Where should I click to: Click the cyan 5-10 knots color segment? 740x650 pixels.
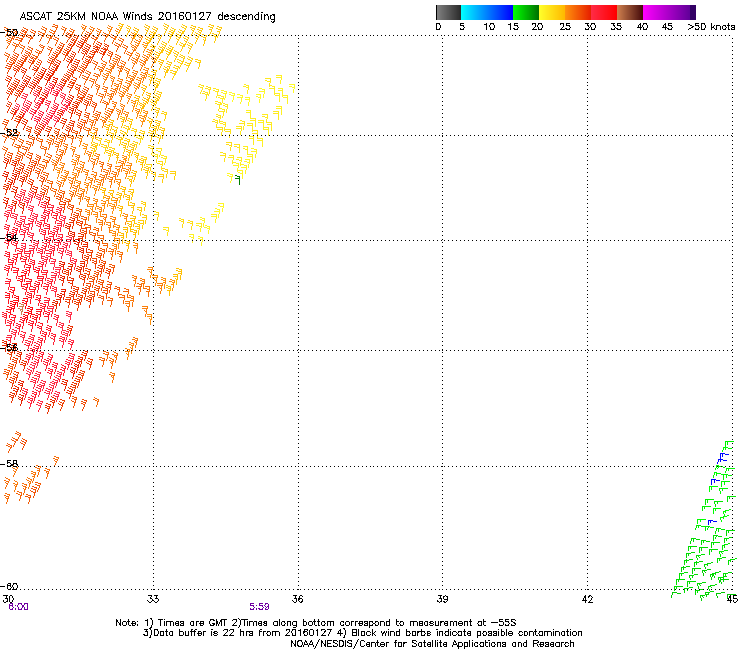click(x=474, y=12)
